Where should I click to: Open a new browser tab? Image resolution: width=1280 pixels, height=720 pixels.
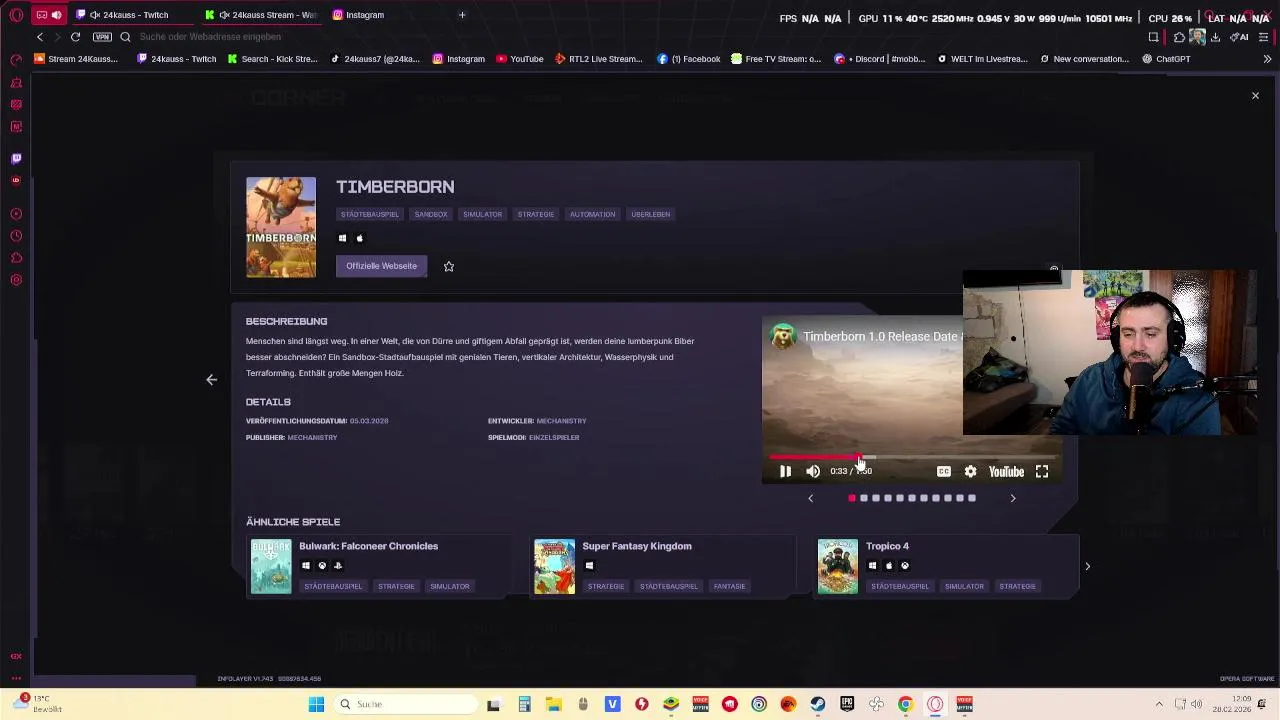click(x=462, y=15)
